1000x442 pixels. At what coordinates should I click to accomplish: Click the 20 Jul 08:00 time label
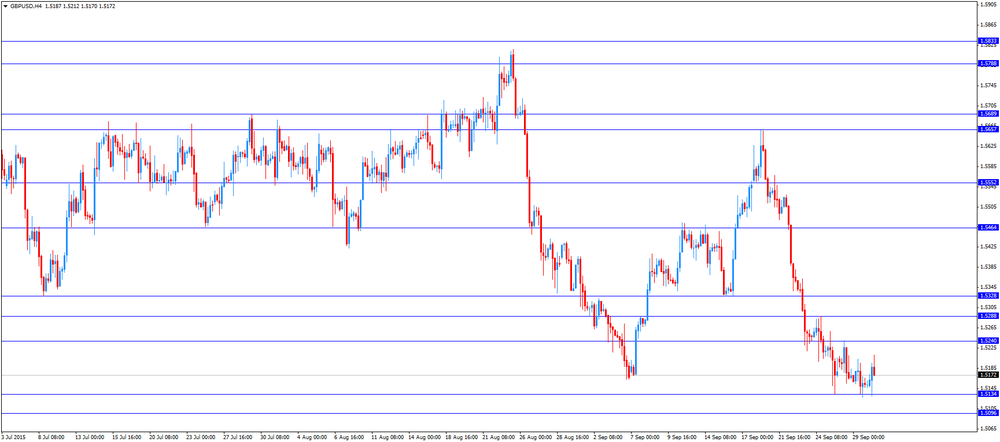[164, 438]
